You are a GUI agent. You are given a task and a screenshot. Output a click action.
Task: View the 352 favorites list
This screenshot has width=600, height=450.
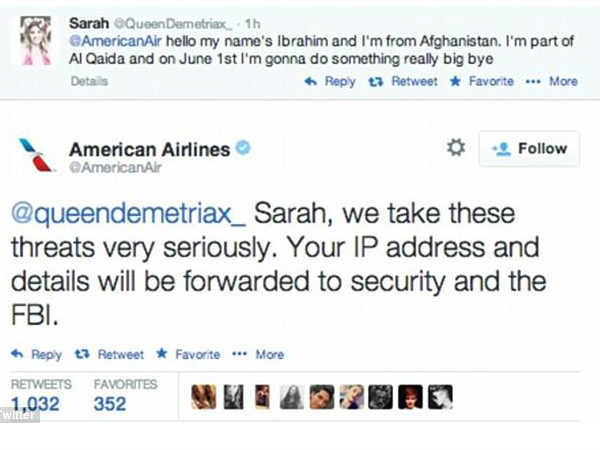pos(110,404)
